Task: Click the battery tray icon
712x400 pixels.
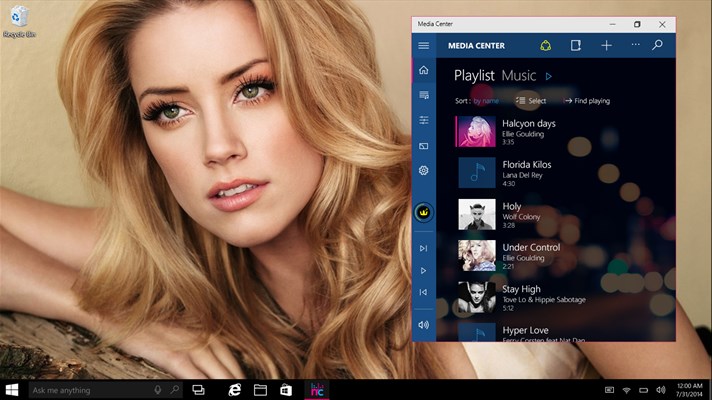Action: tap(643, 390)
